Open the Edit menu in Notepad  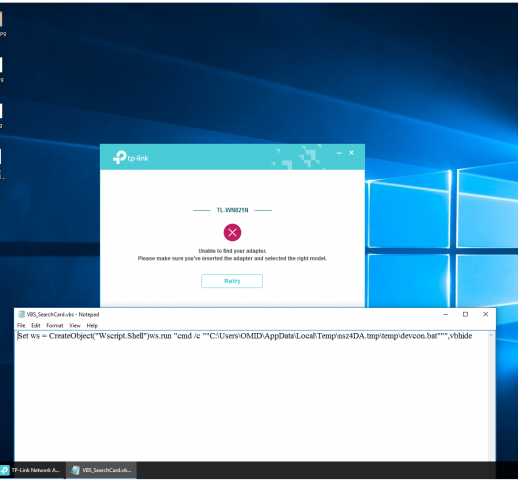(36, 325)
